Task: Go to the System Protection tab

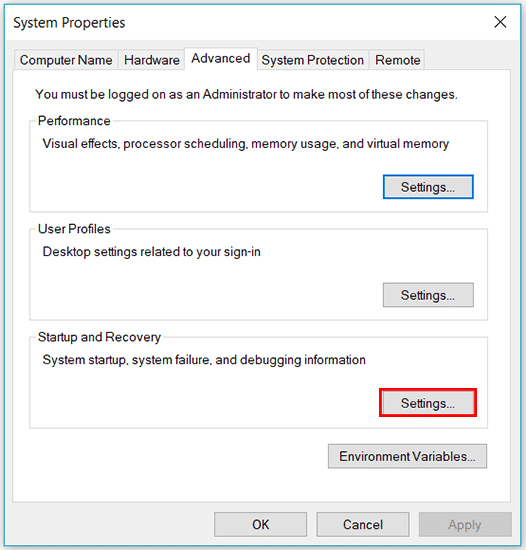Action: click(x=313, y=60)
